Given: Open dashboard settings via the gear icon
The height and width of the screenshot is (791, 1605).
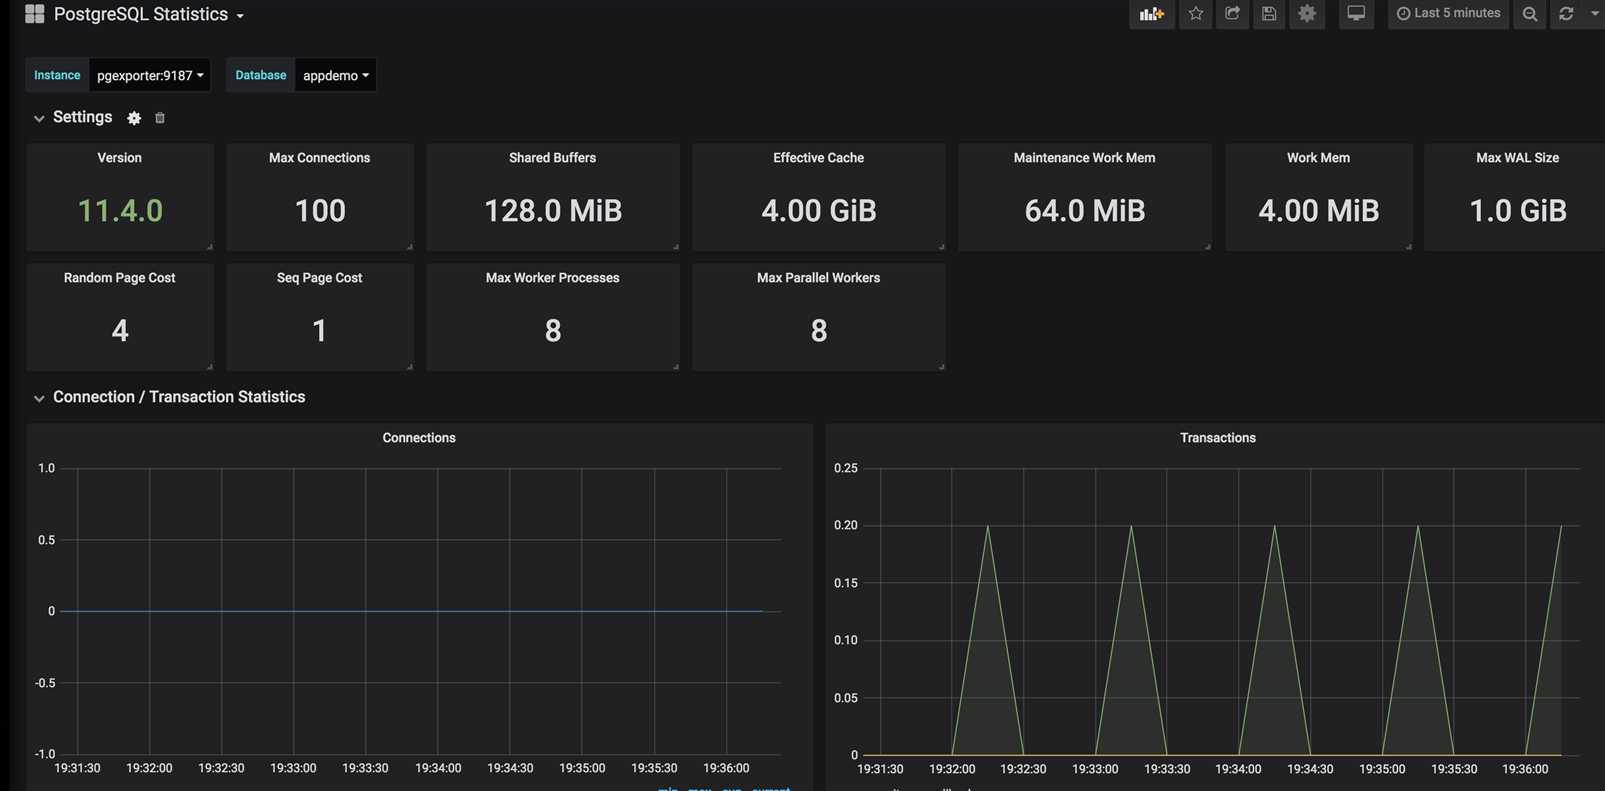Looking at the screenshot, I should pyautogui.click(x=1307, y=14).
